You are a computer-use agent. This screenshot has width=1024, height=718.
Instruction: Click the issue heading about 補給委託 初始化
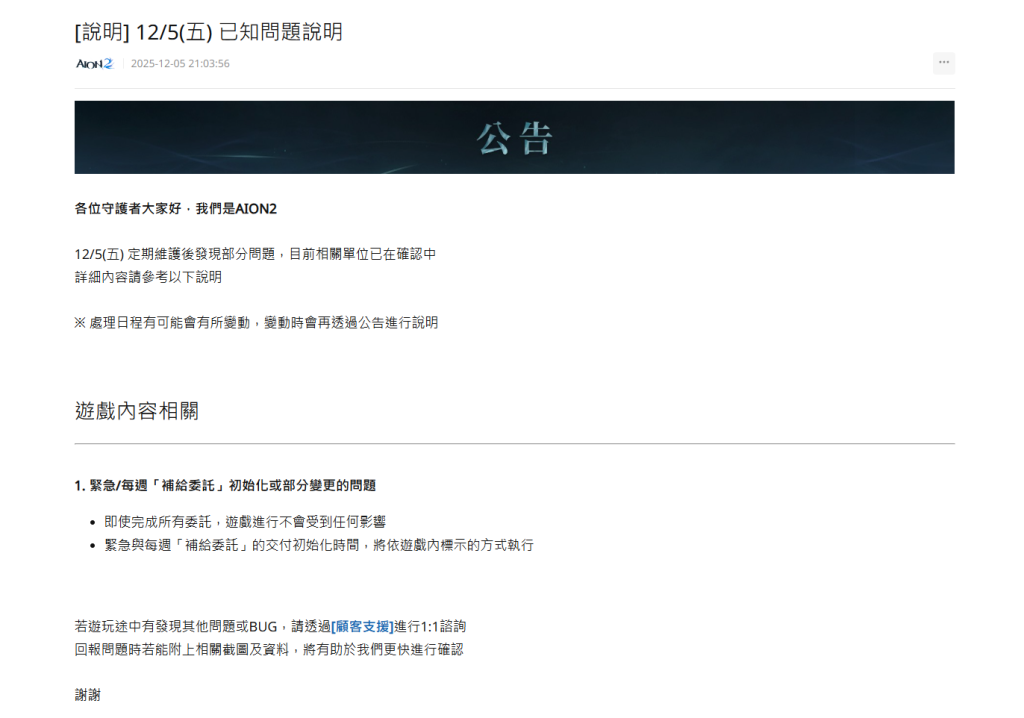coord(225,485)
